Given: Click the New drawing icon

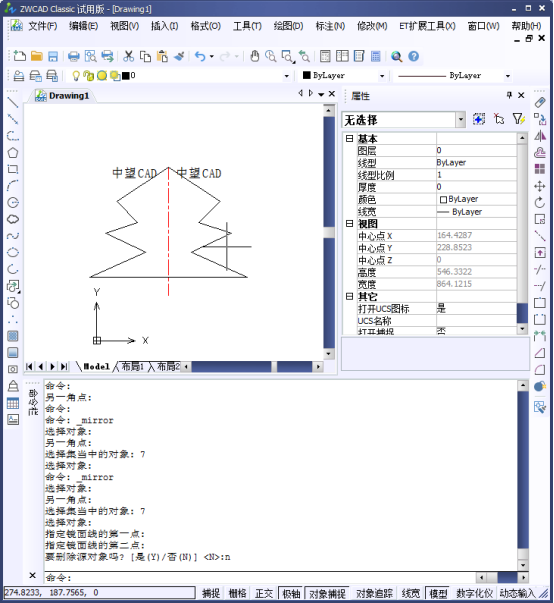Looking at the screenshot, I should coord(19,56).
